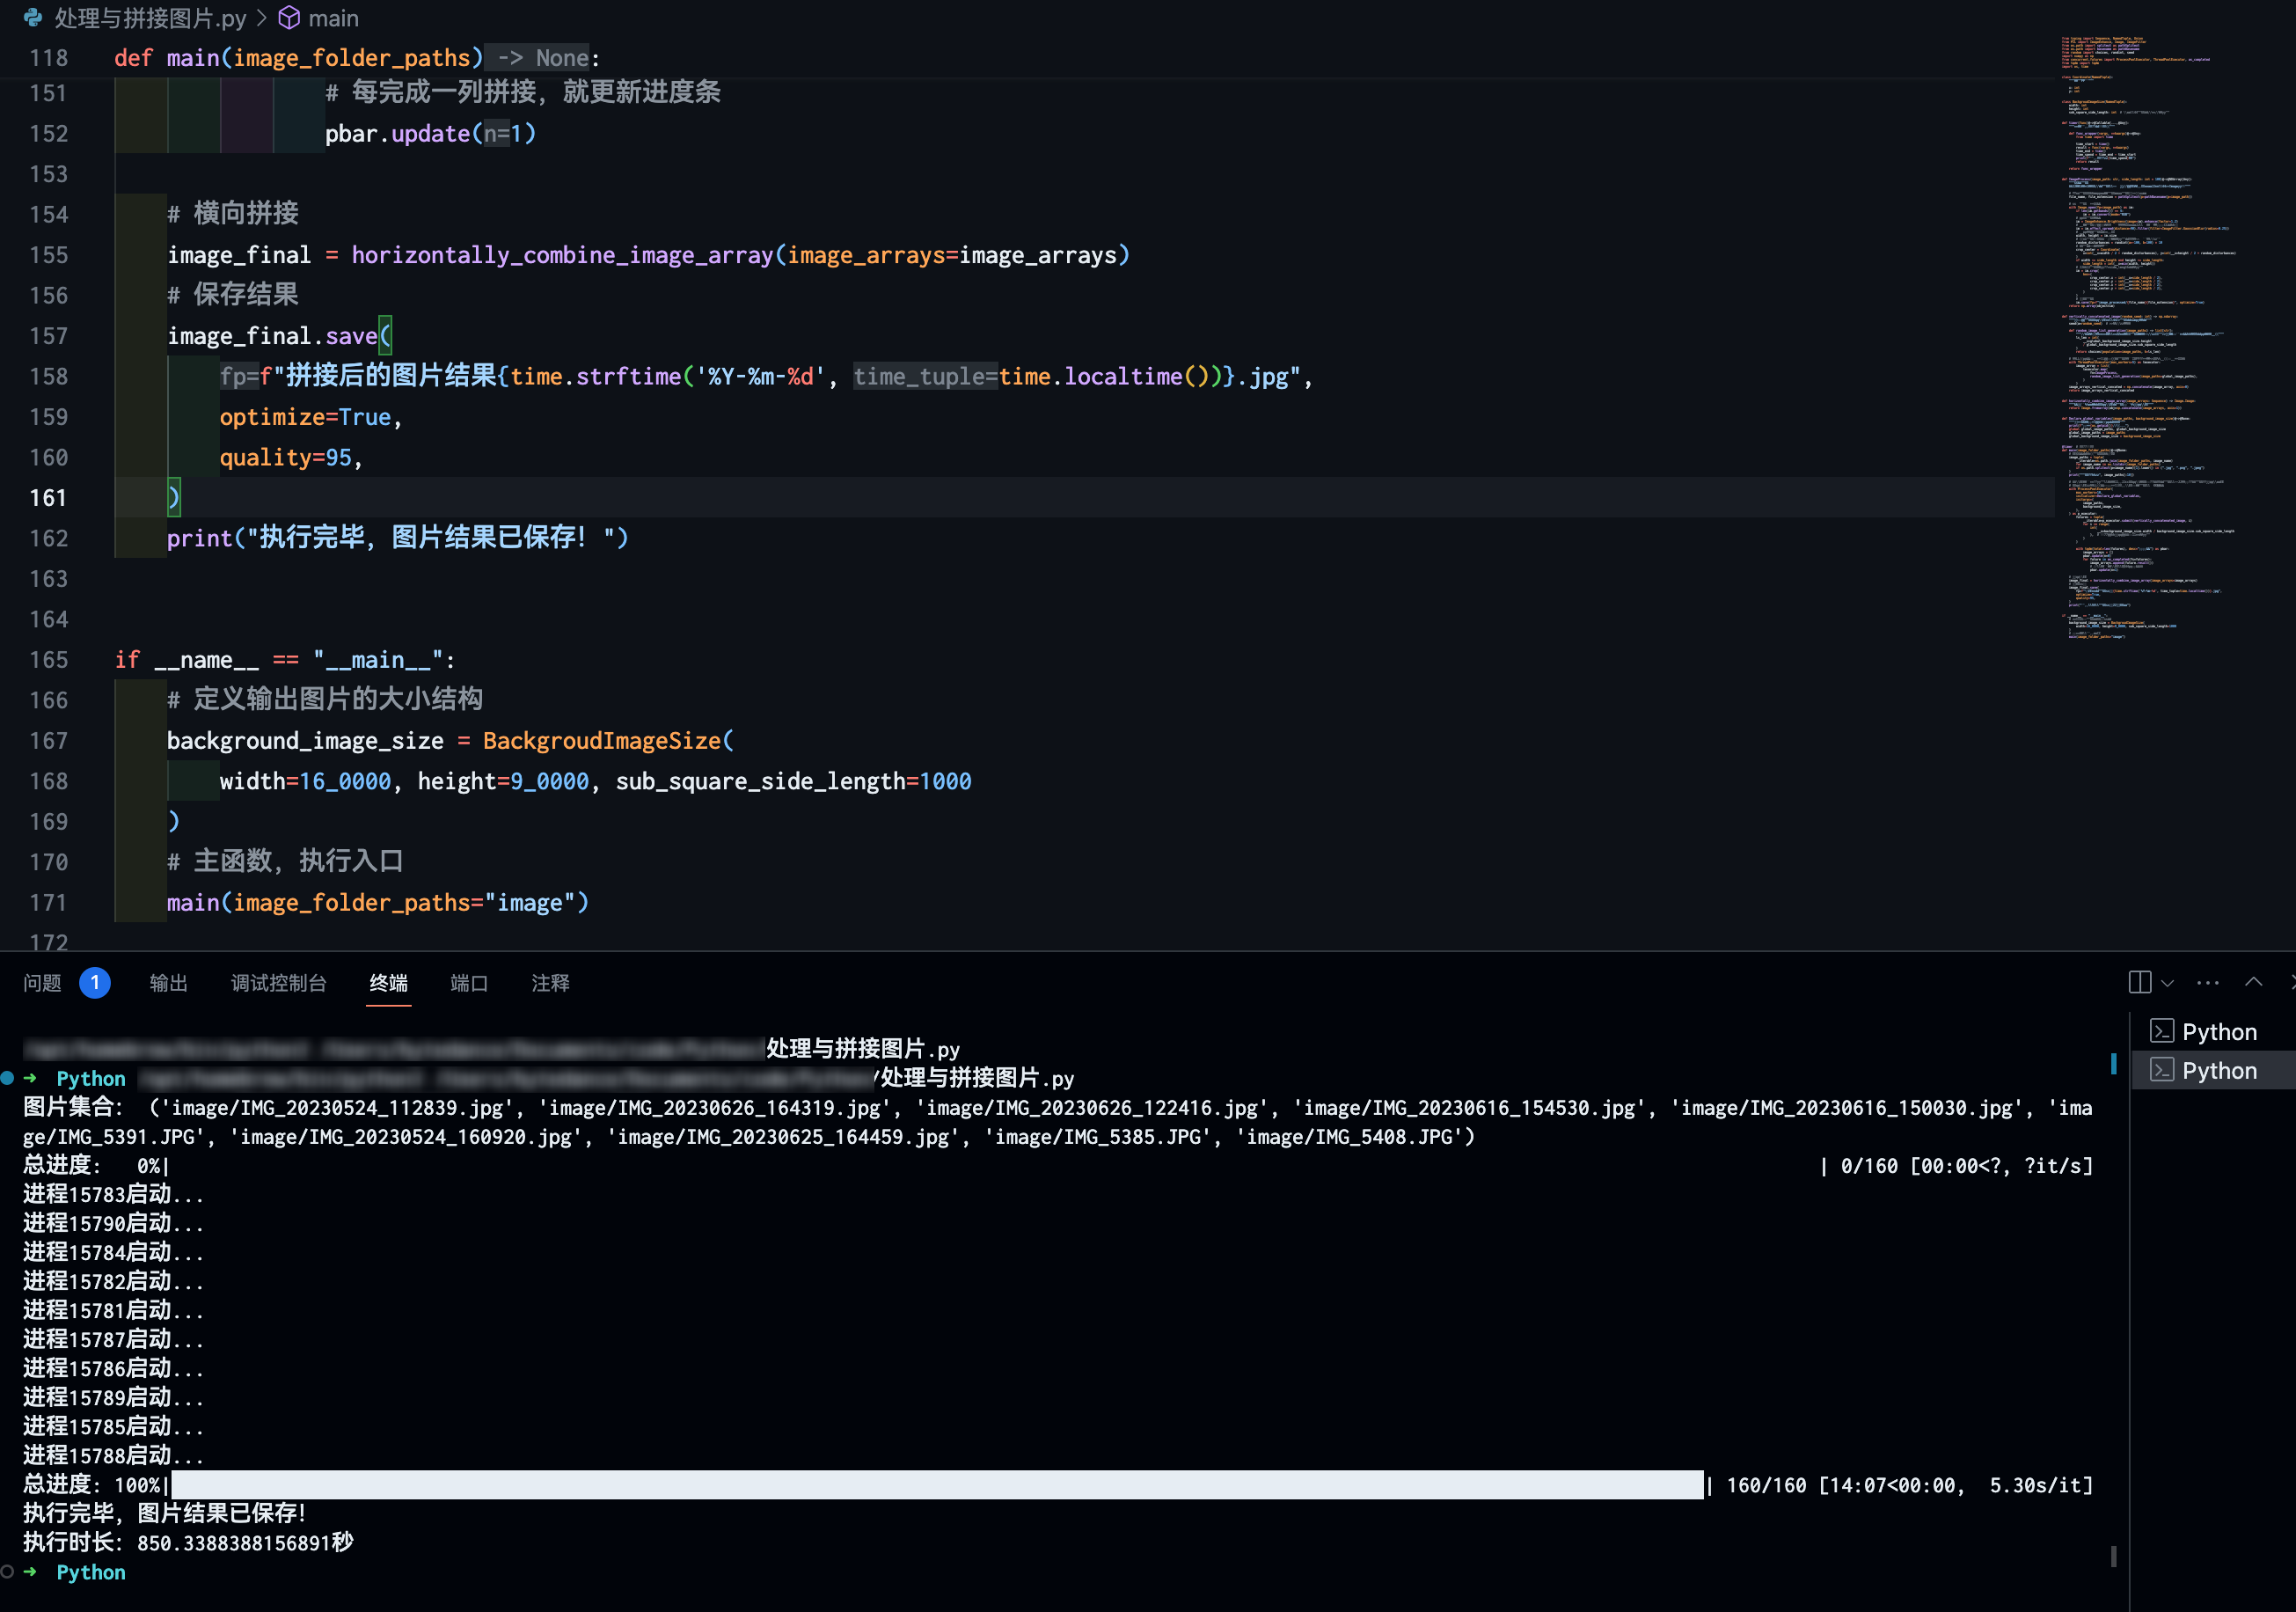2296x1612 pixels.
Task: Click the 160/160 progress counter text
Action: tap(1766, 1485)
